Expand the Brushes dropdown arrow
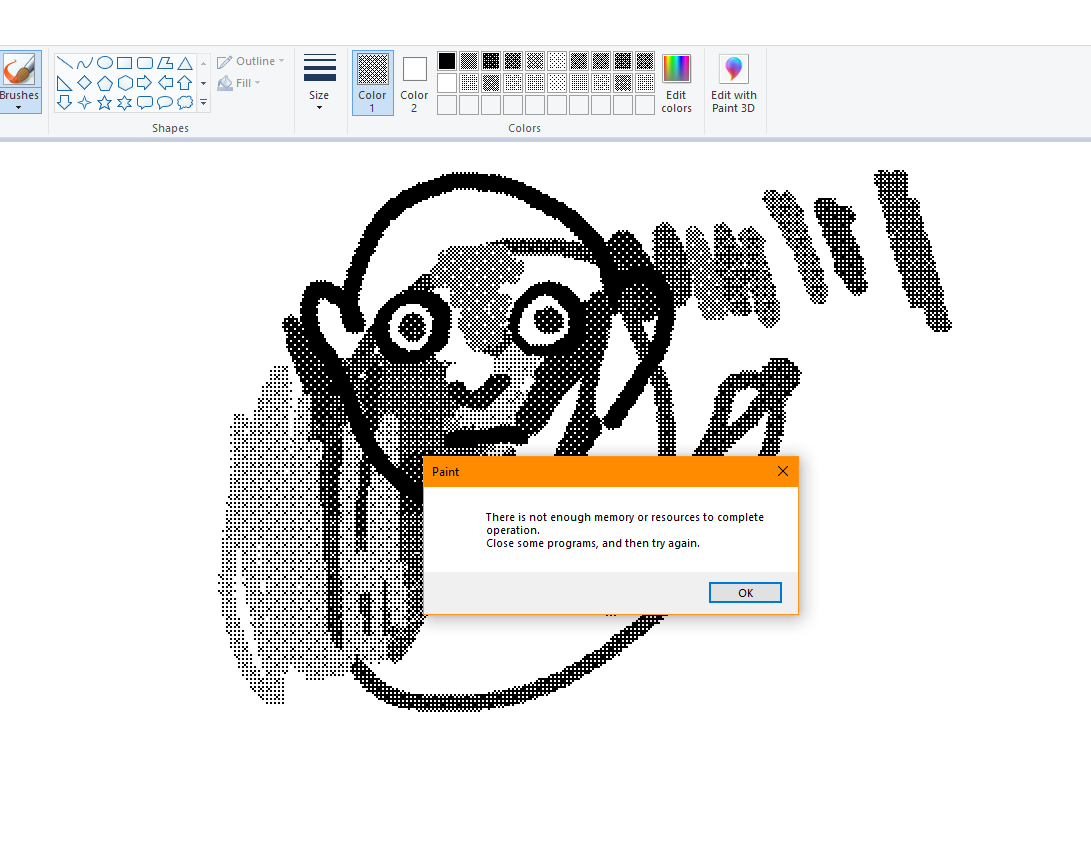 [19, 108]
